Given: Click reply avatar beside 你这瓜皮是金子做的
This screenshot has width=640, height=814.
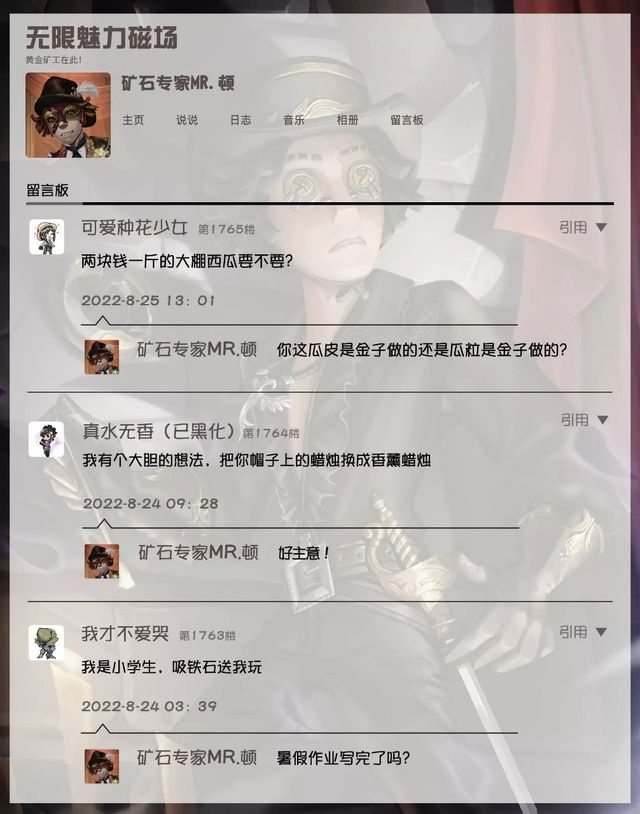Looking at the screenshot, I should pos(102,357).
